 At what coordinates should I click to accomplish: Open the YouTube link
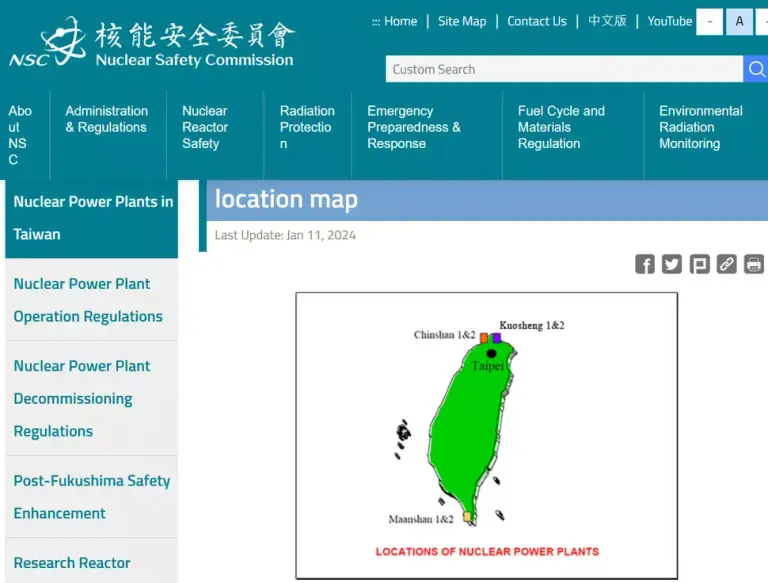[670, 21]
